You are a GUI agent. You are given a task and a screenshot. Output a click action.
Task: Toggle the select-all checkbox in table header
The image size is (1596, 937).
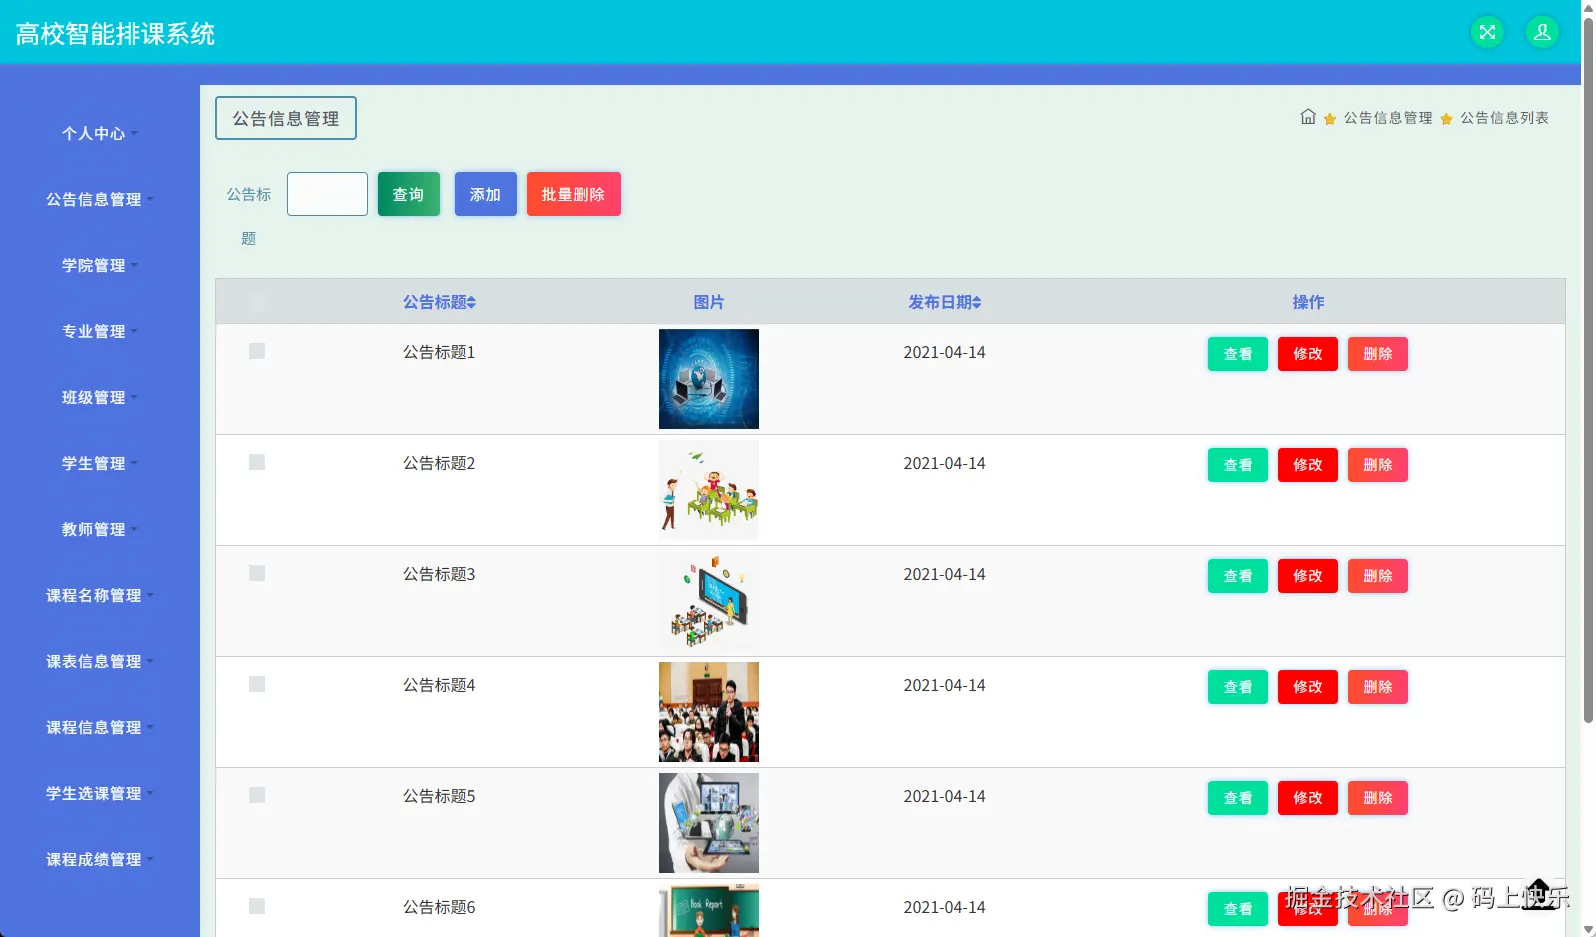(x=257, y=301)
